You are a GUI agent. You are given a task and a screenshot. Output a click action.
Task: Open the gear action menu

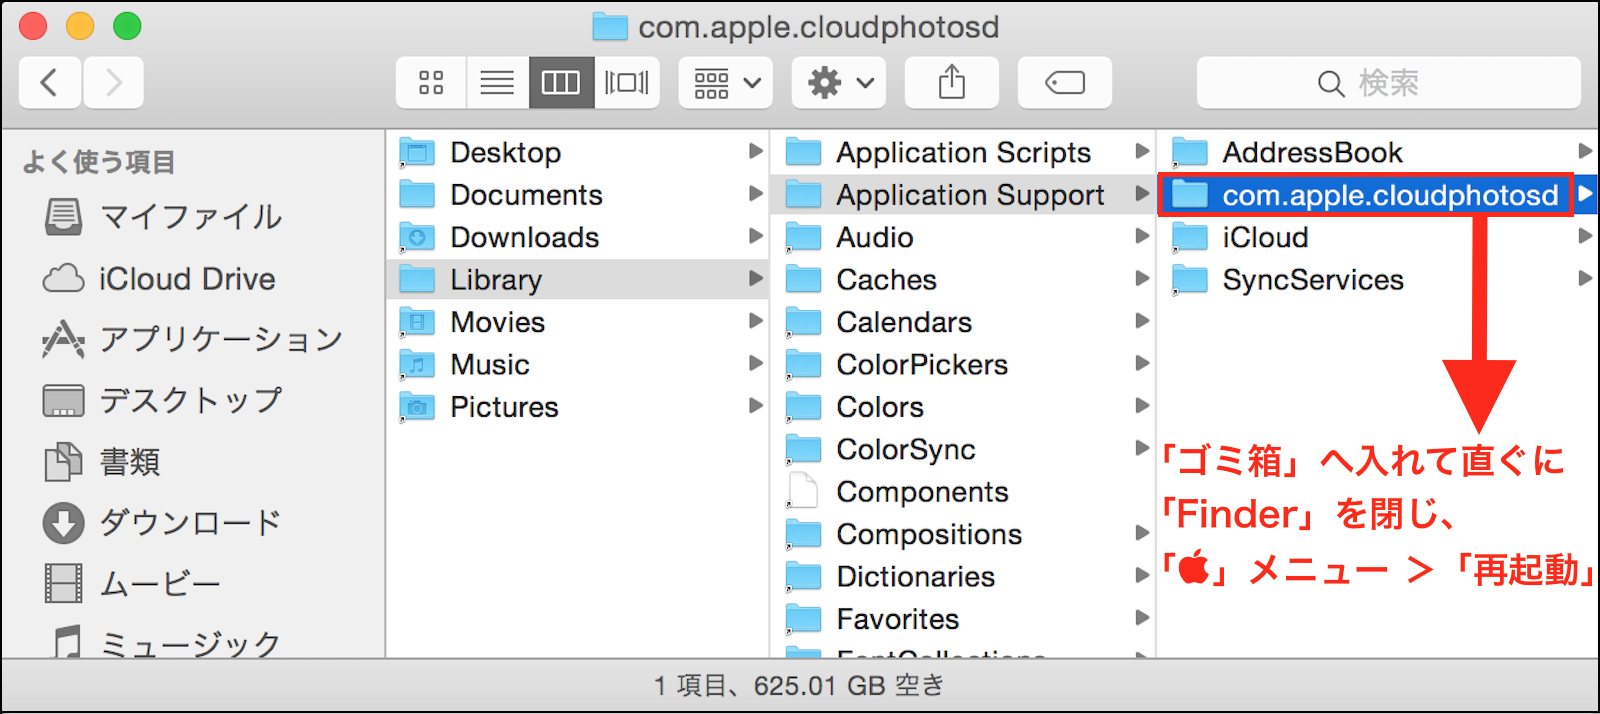(839, 82)
